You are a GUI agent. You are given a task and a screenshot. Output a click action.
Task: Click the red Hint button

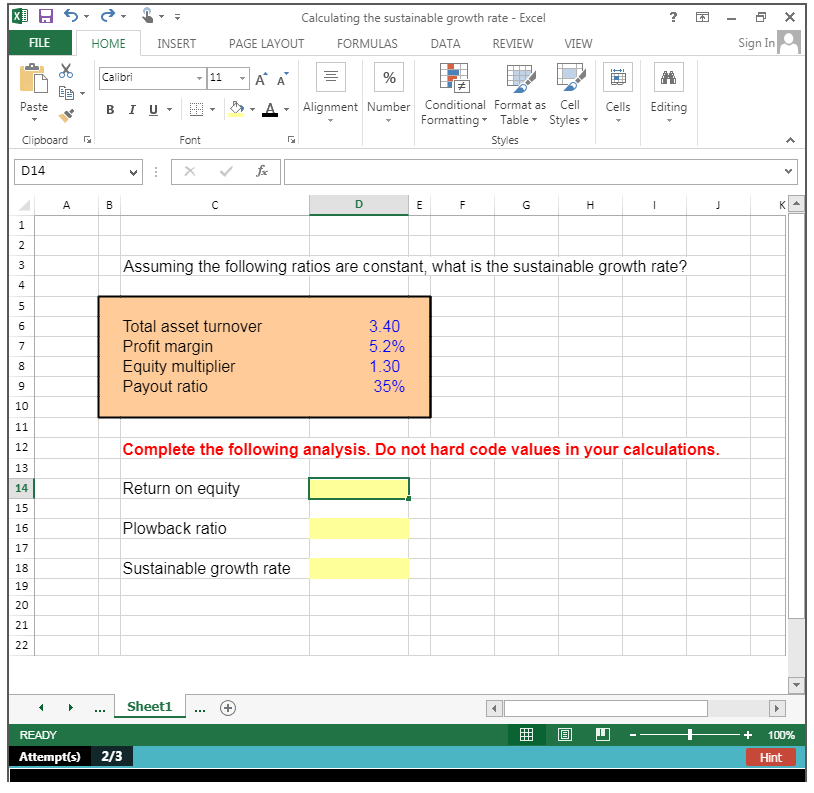point(770,757)
